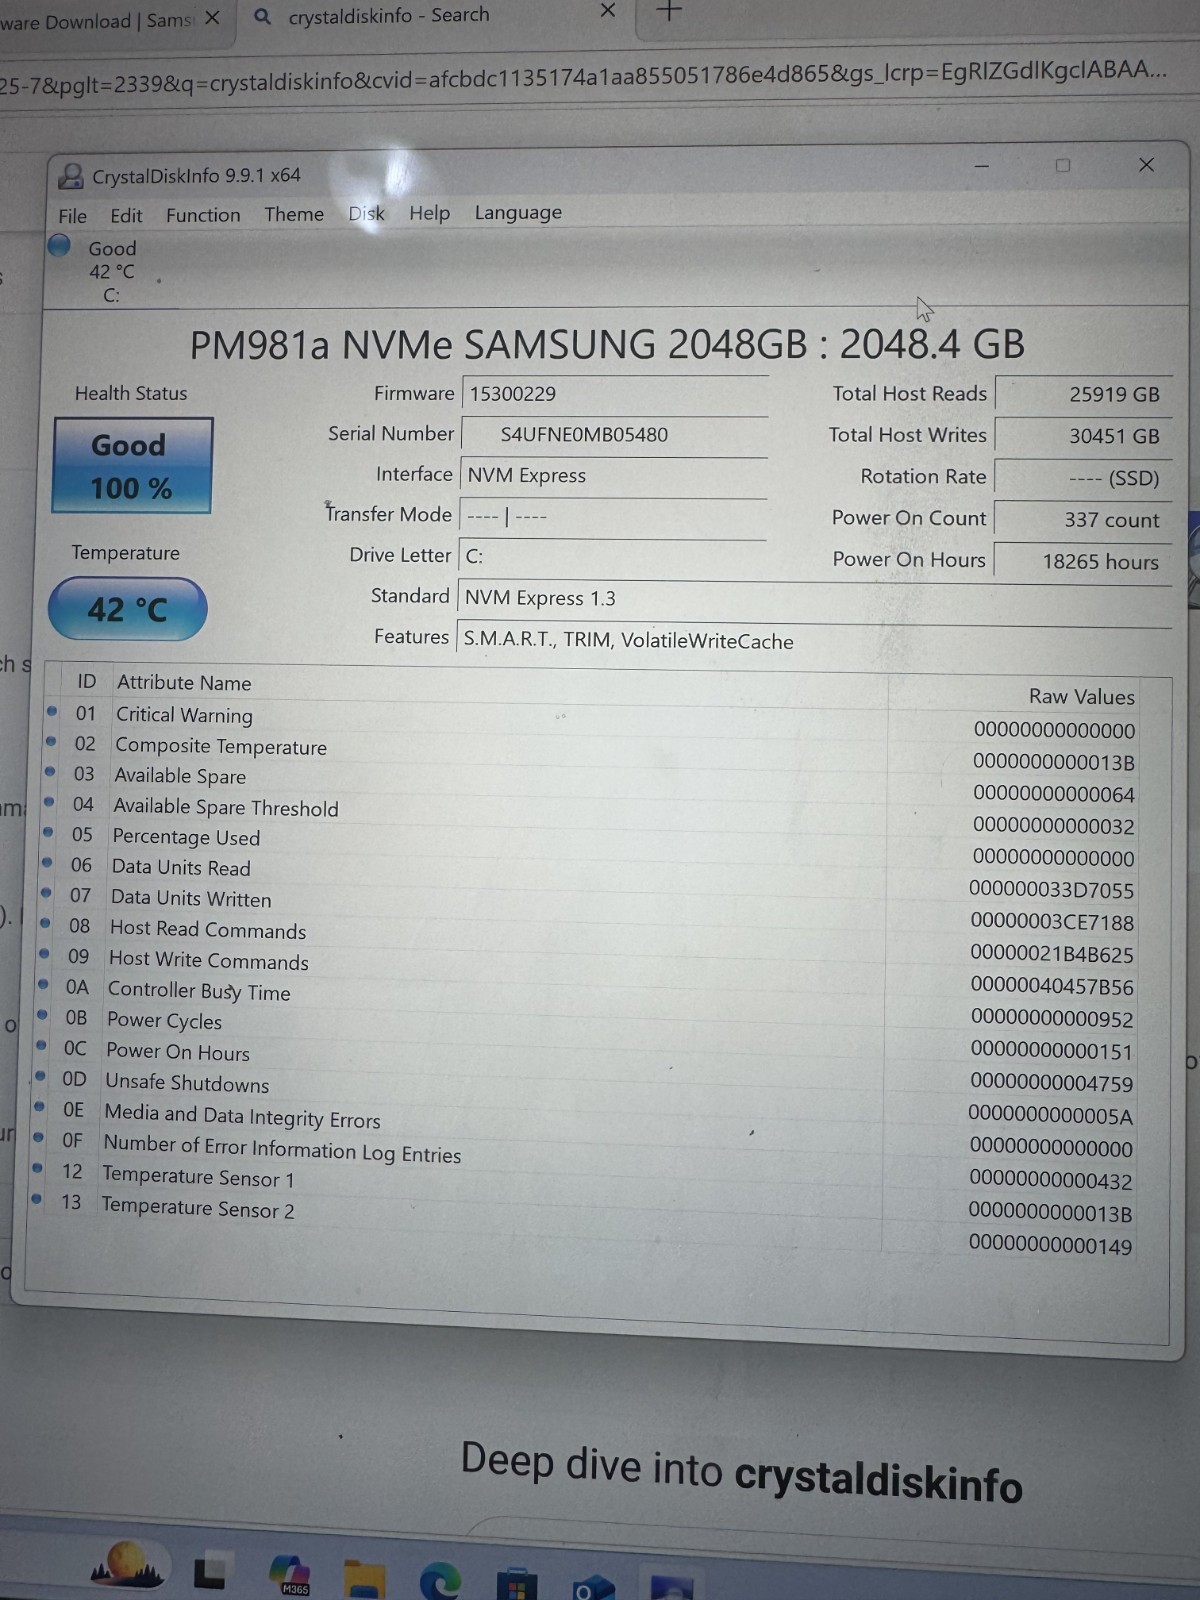1200x1600 pixels.
Task: Open a new browser tab with plus button
Action: click(669, 10)
